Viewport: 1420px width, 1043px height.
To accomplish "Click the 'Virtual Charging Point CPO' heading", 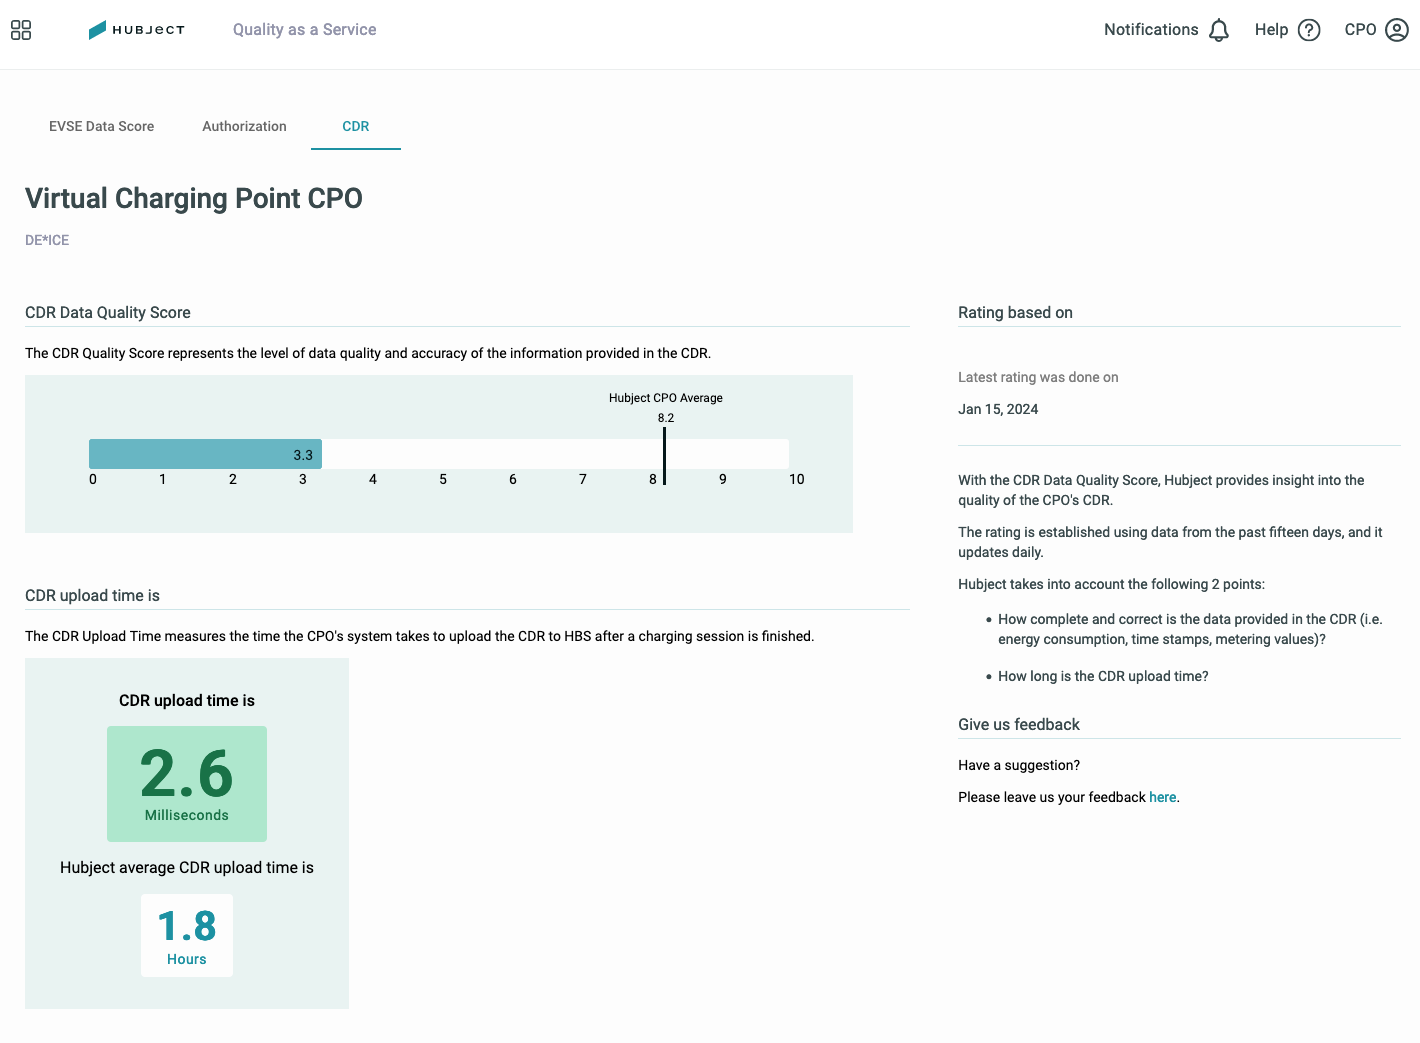I will tap(194, 198).
